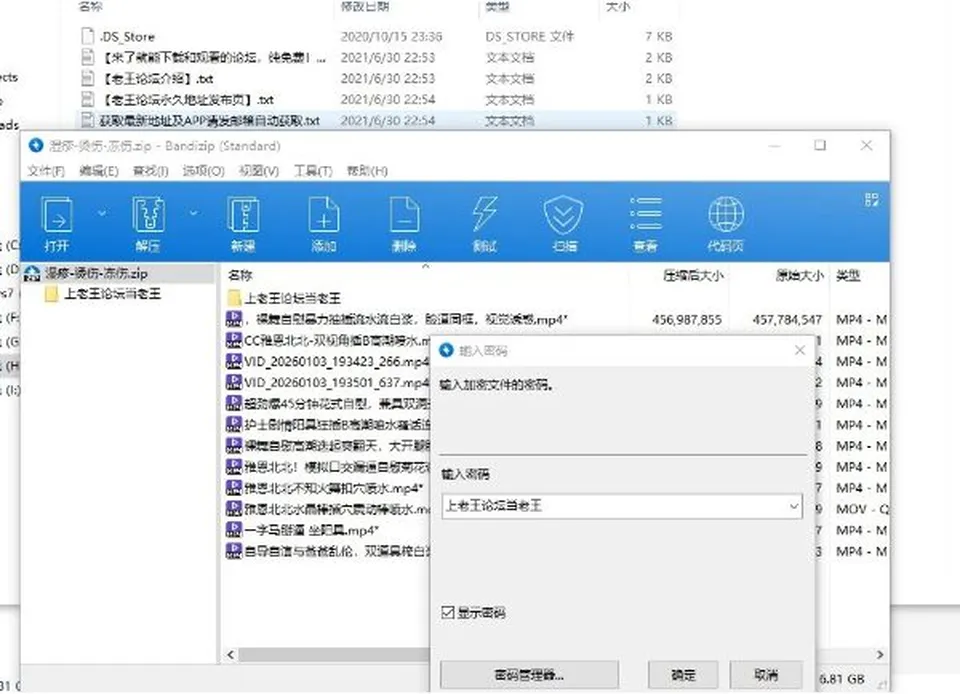Open the 帮助(H) menu
The height and width of the screenshot is (694, 960).
pos(367,171)
